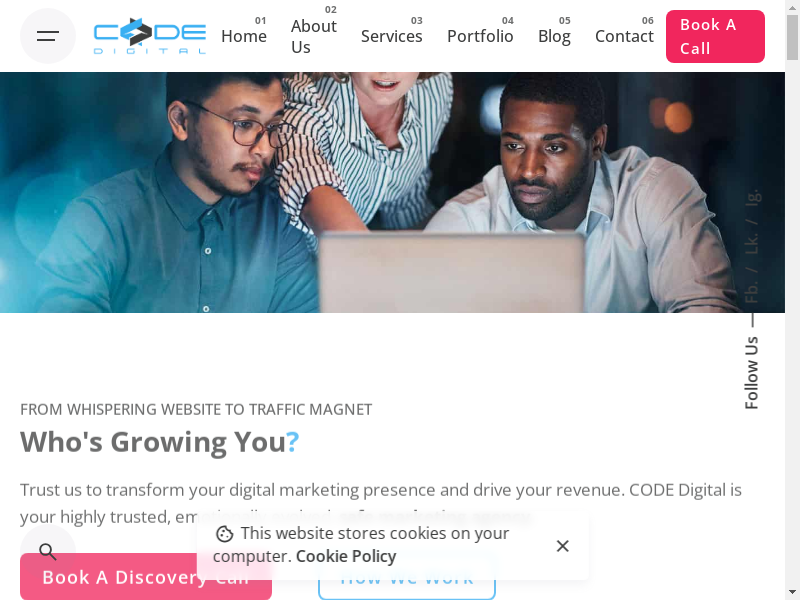Screen dimensions: 800x600
Task: Open the Lk. social link
Action: point(752,243)
